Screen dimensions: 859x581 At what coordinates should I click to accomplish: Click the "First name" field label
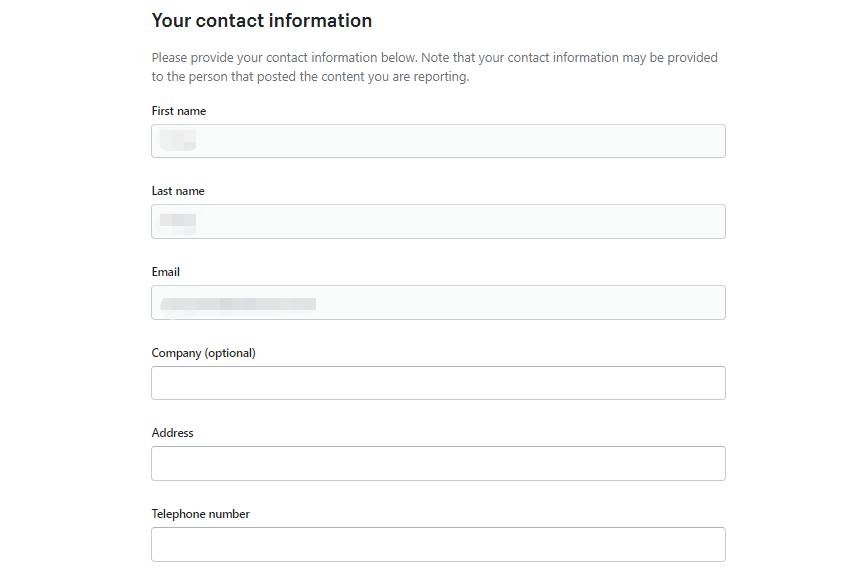[179, 111]
